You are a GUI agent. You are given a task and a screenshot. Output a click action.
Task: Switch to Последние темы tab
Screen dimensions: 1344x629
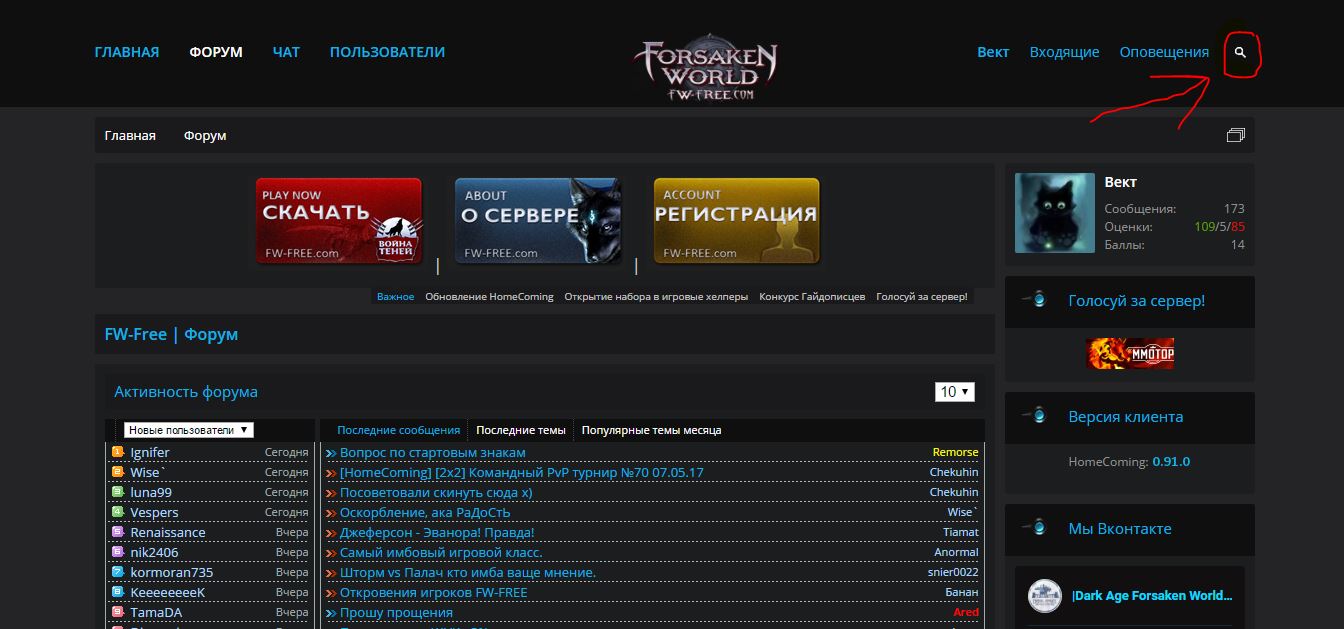click(x=521, y=430)
